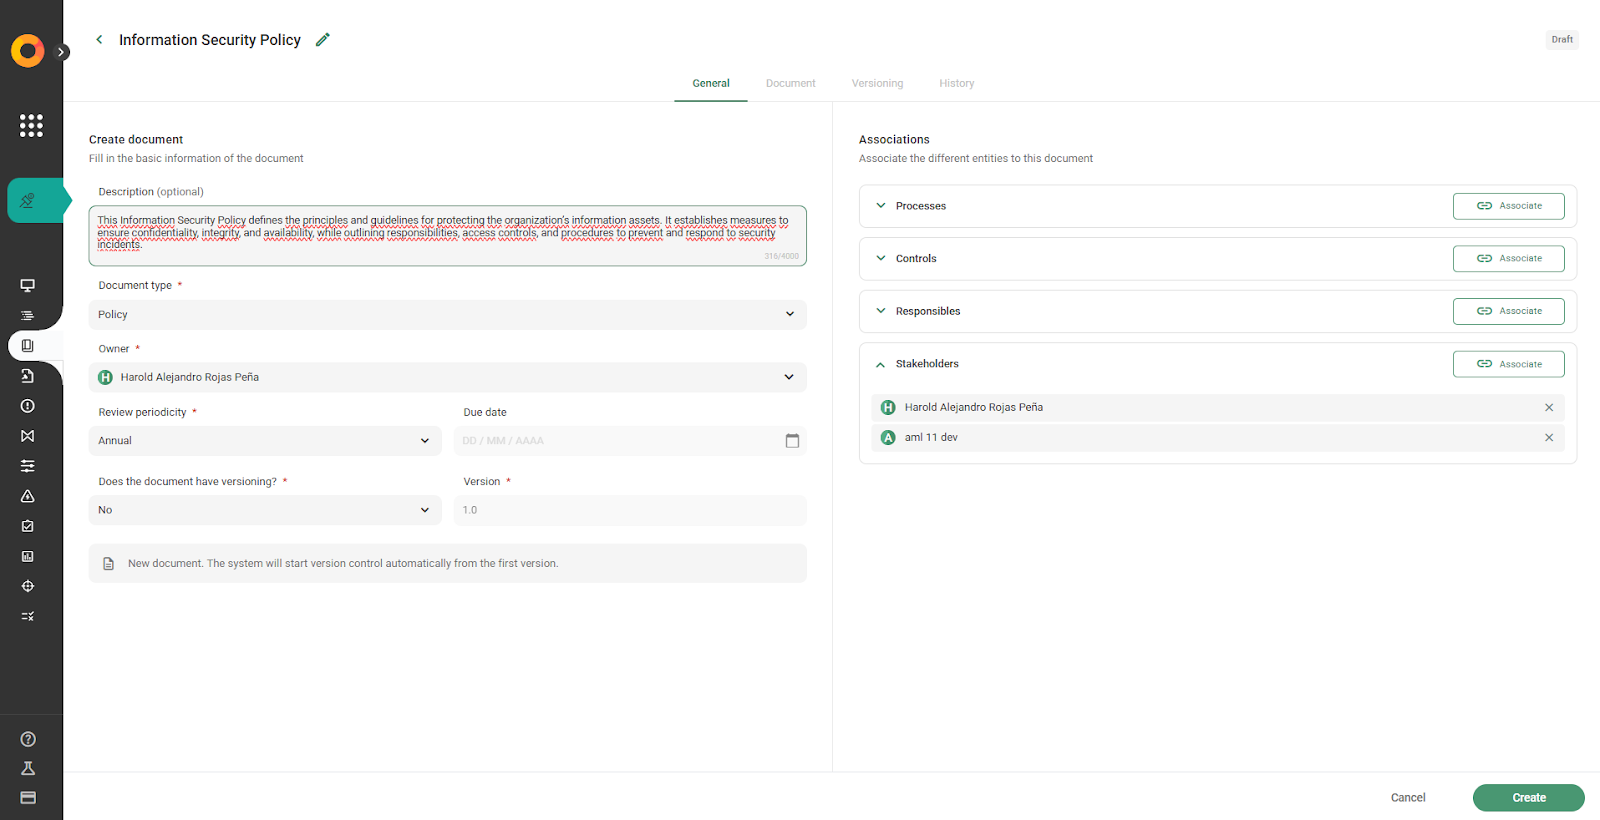Viewport: 1600px width, 820px height.
Task: Click Associate button for Controls
Action: (1508, 259)
